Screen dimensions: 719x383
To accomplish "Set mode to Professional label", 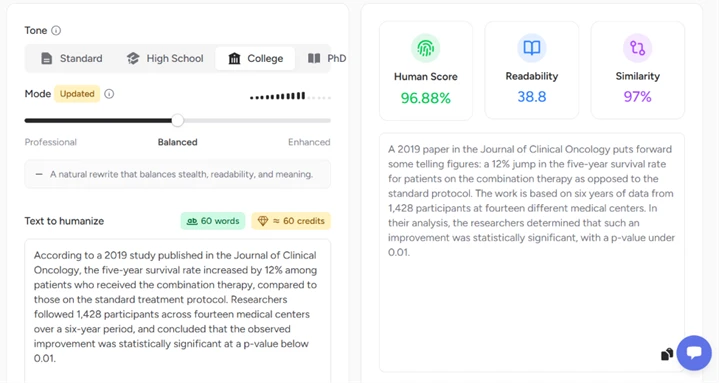I will (51, 142).
